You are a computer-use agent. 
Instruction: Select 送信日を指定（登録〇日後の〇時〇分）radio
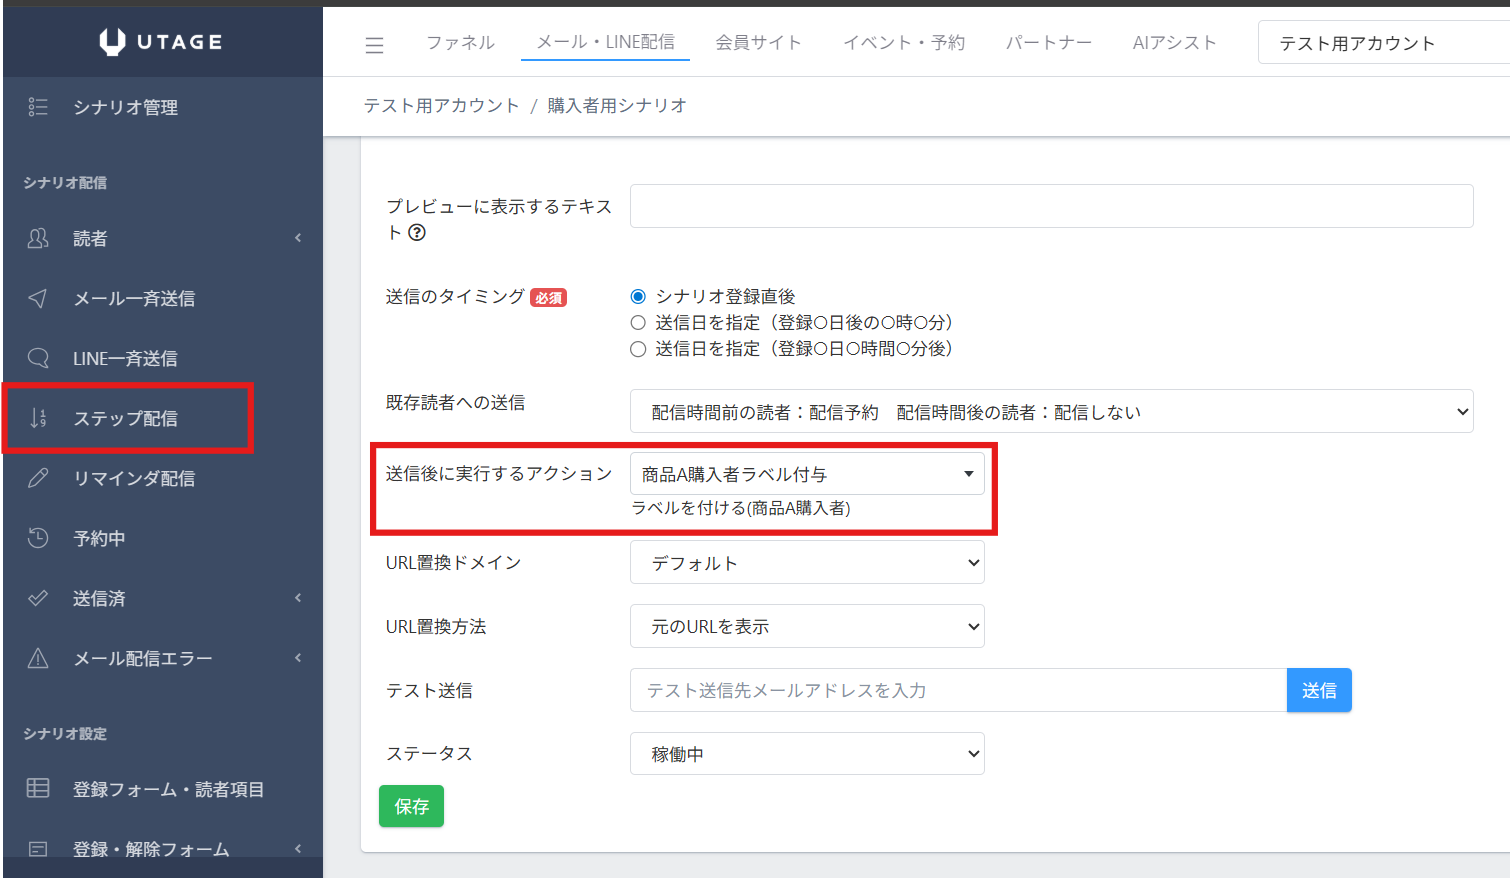pos(638,323)
